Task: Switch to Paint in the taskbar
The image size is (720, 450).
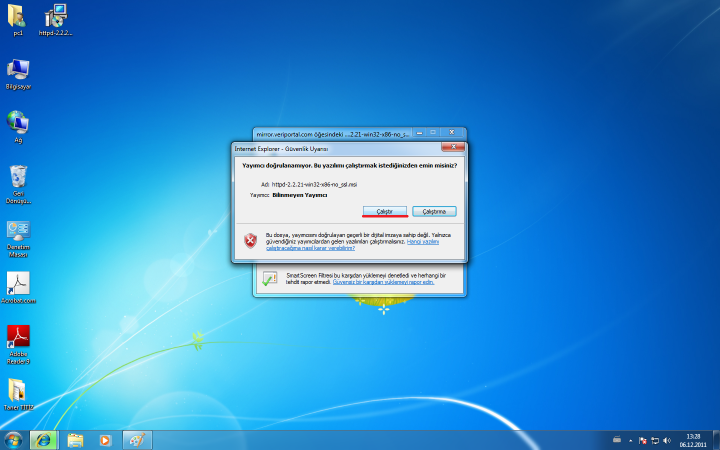Action: (137, 440)
